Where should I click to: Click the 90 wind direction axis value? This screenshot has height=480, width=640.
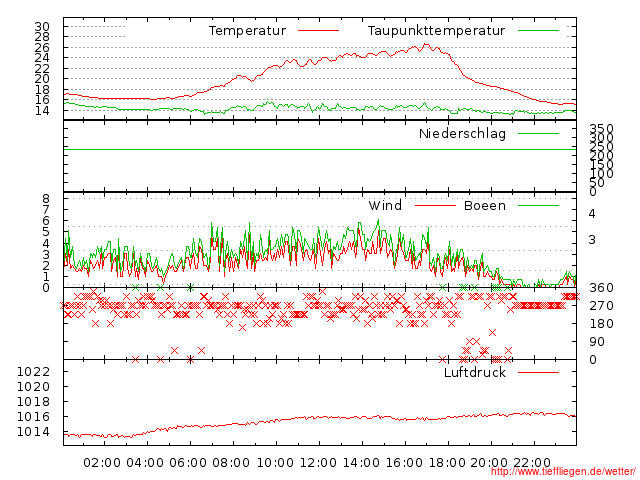pos(597,342)
